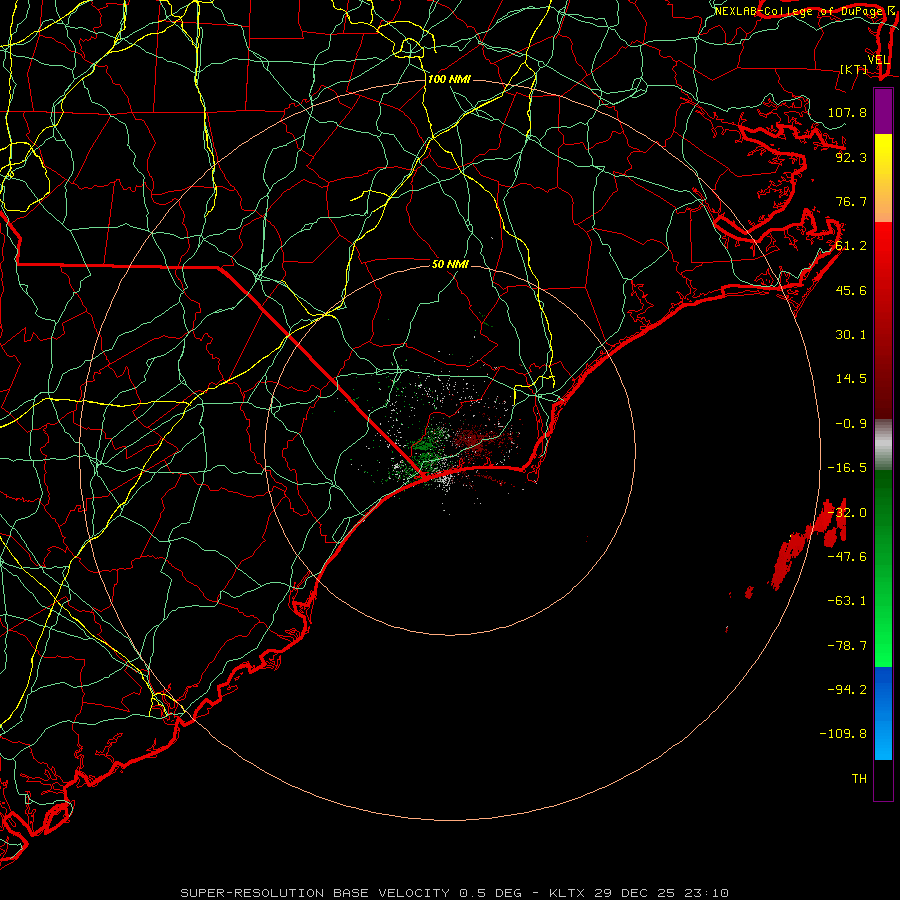
Task: Click the -32.0 legend value
Action: (847, 513)
